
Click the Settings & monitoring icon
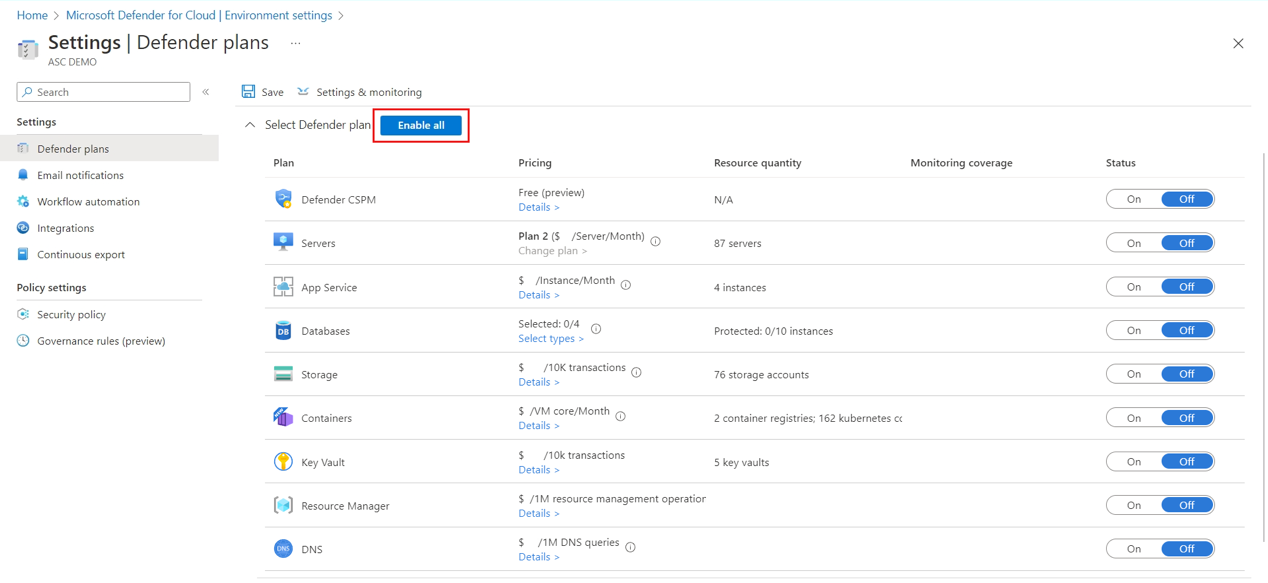tap(303, 91)
